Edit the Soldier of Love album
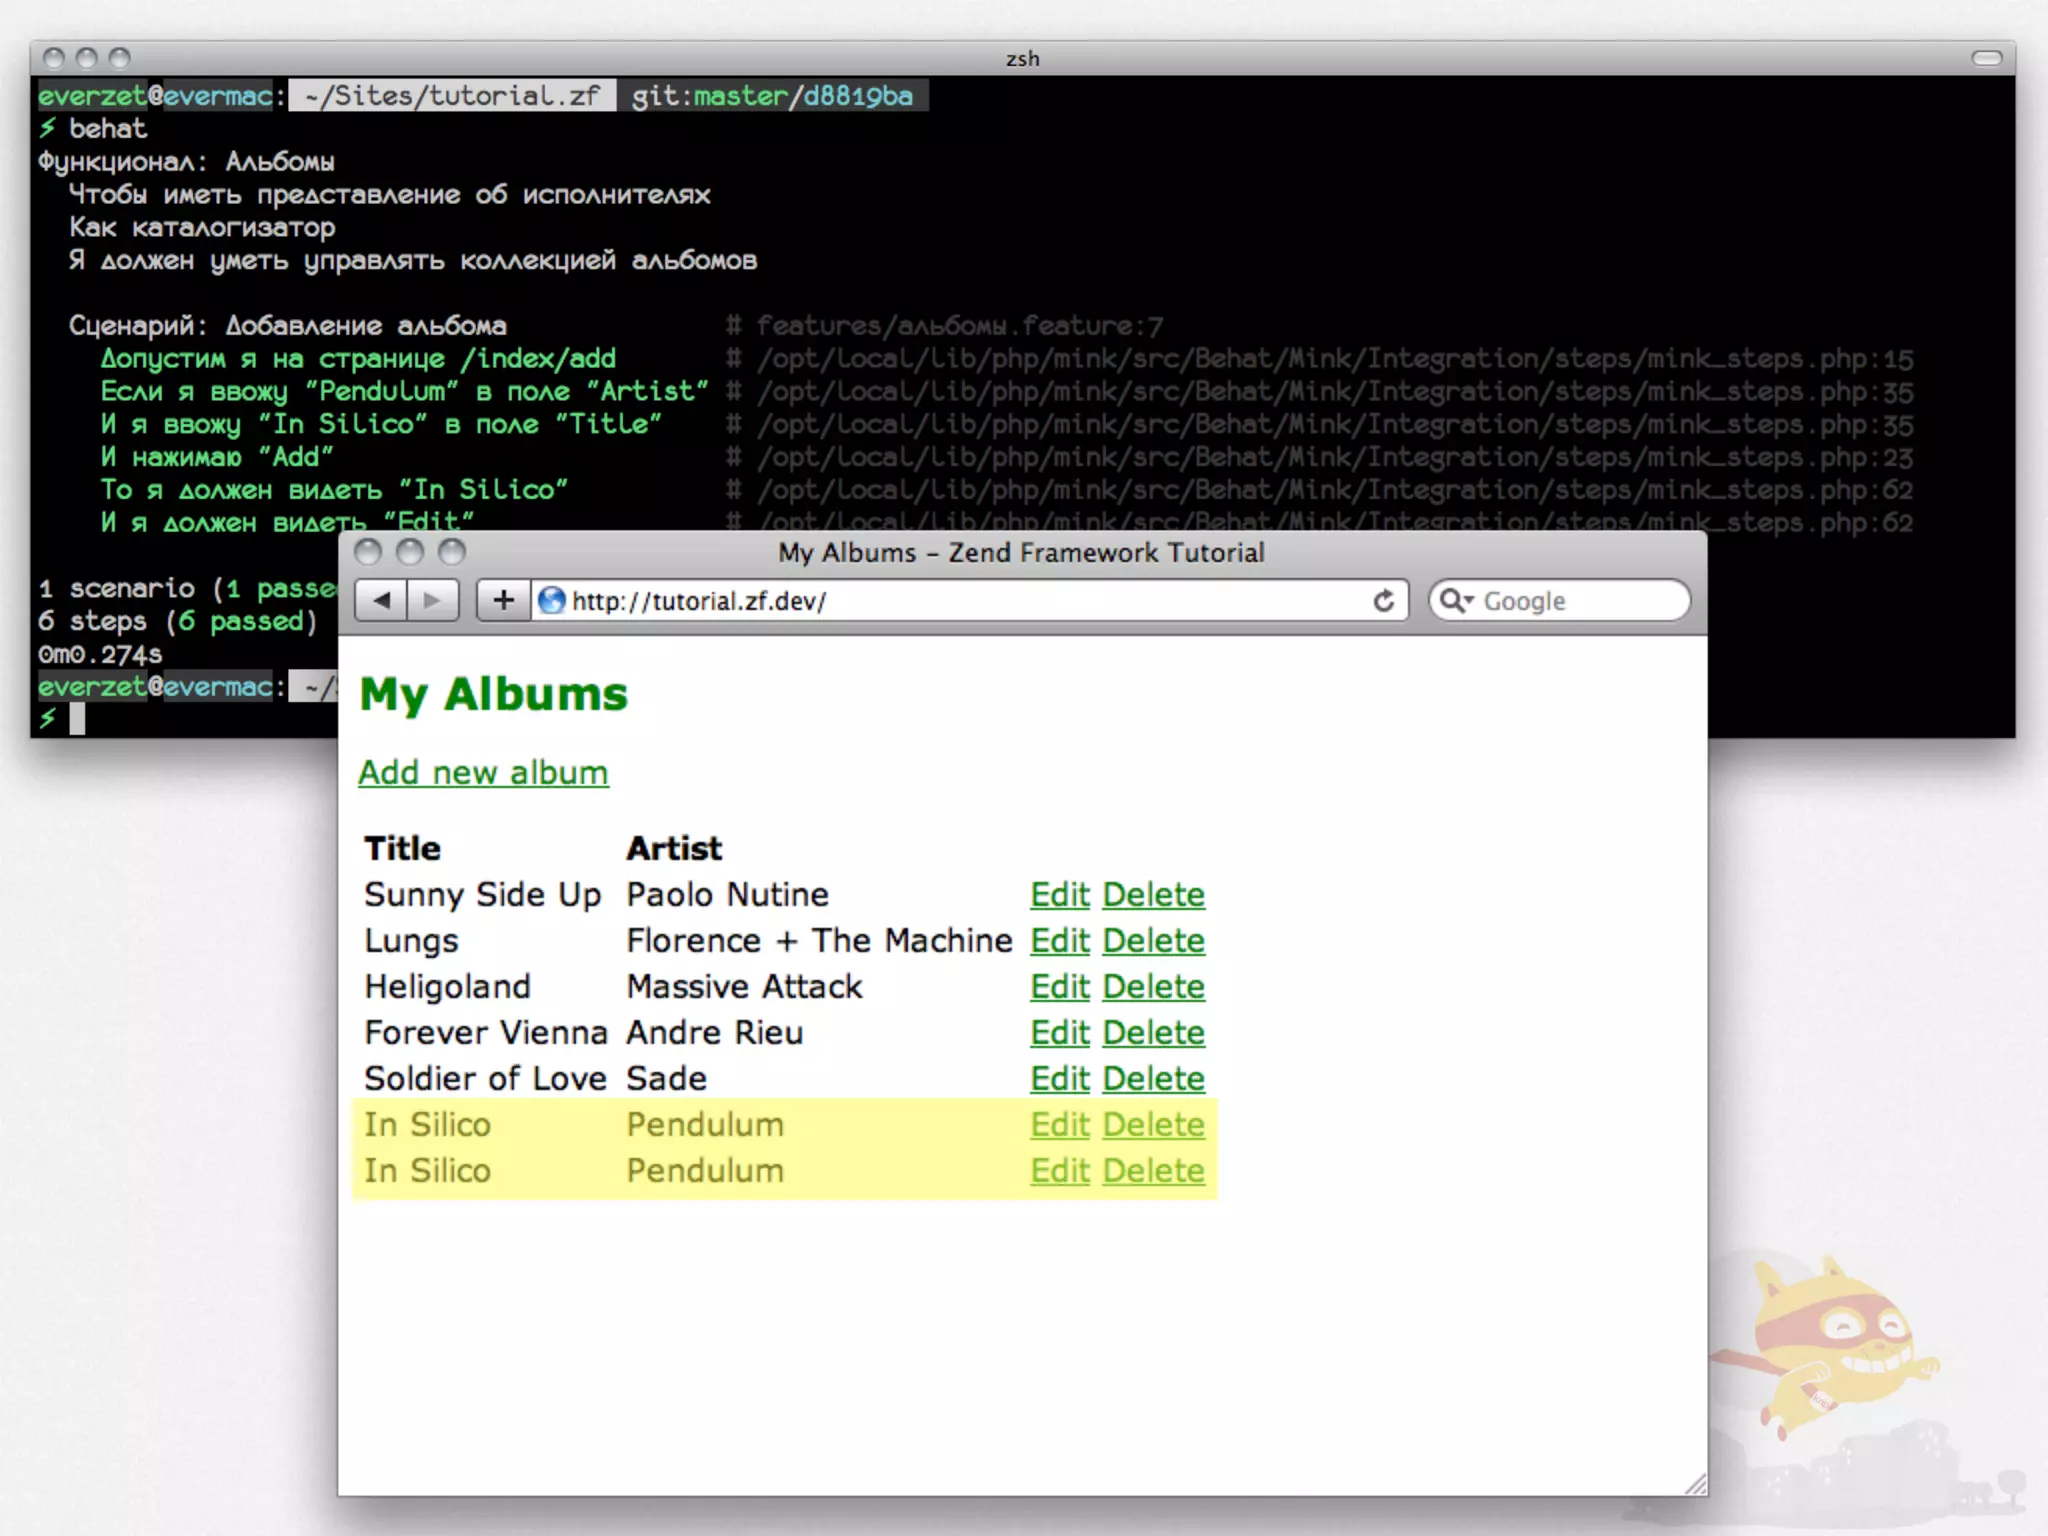This screenshot has width=2048, height=1536. point(1059,1078)
